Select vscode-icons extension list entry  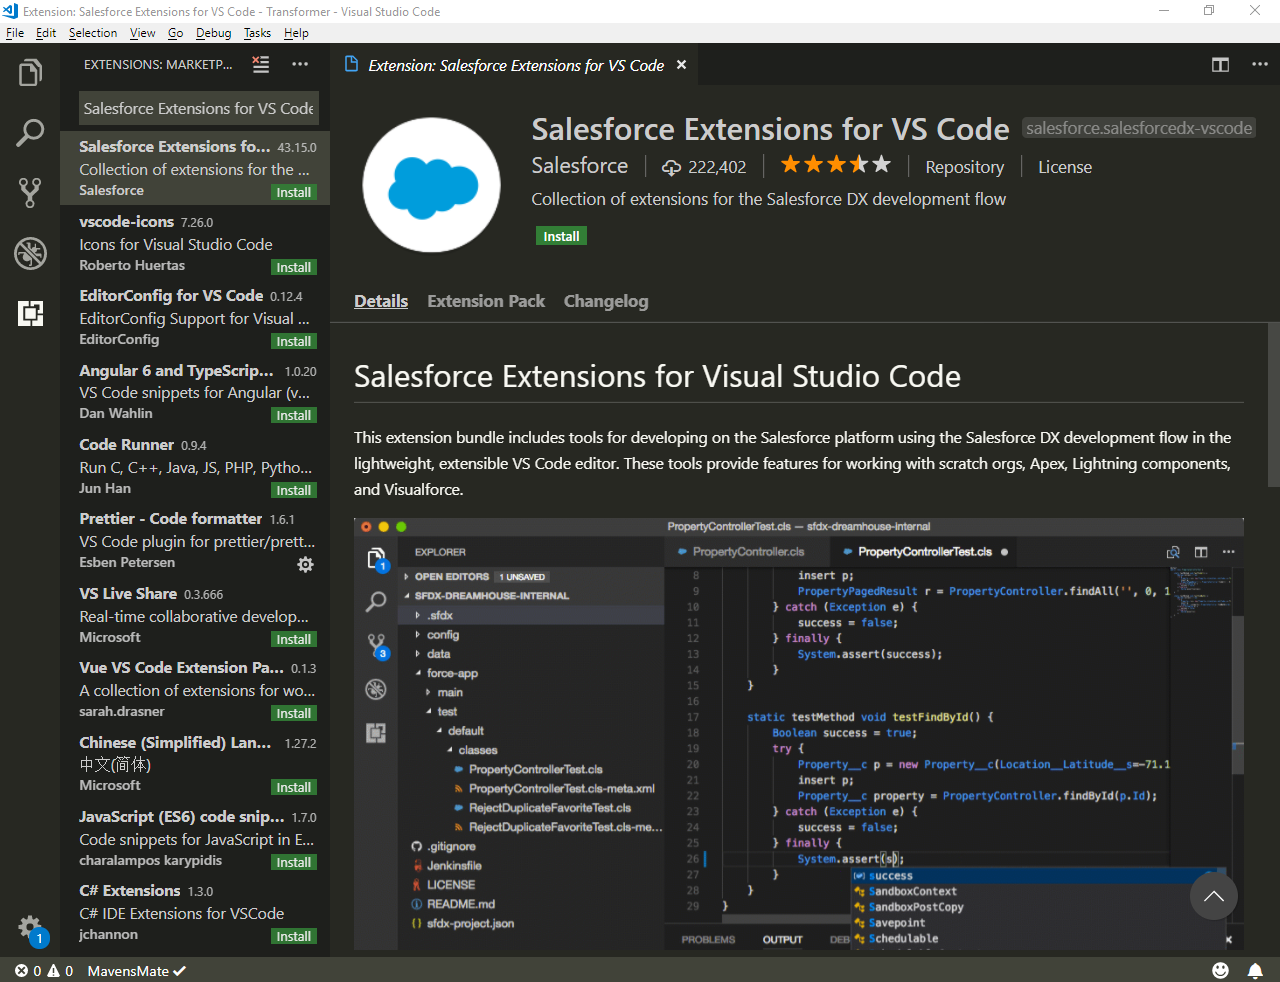pyautogui.click(x=195, y=244)
